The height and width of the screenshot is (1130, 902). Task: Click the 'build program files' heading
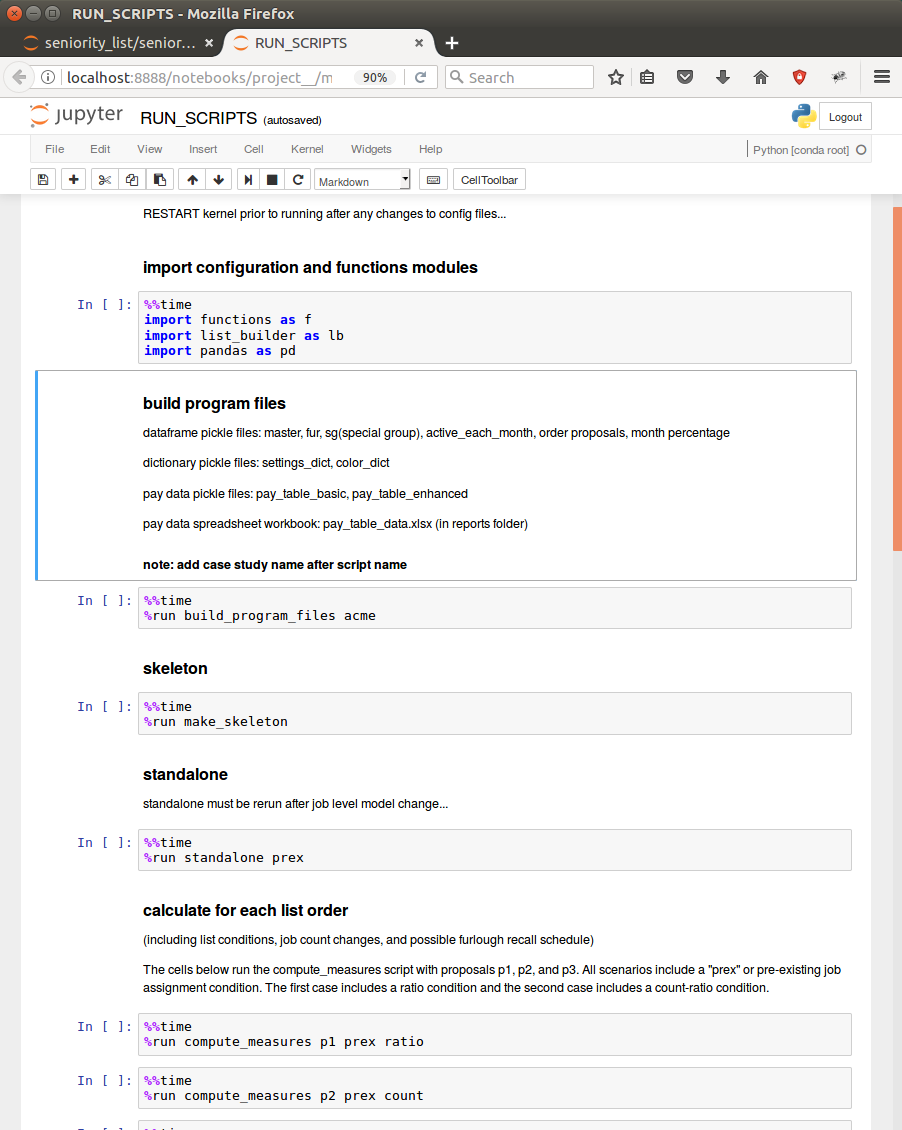(x=214, y=404)
